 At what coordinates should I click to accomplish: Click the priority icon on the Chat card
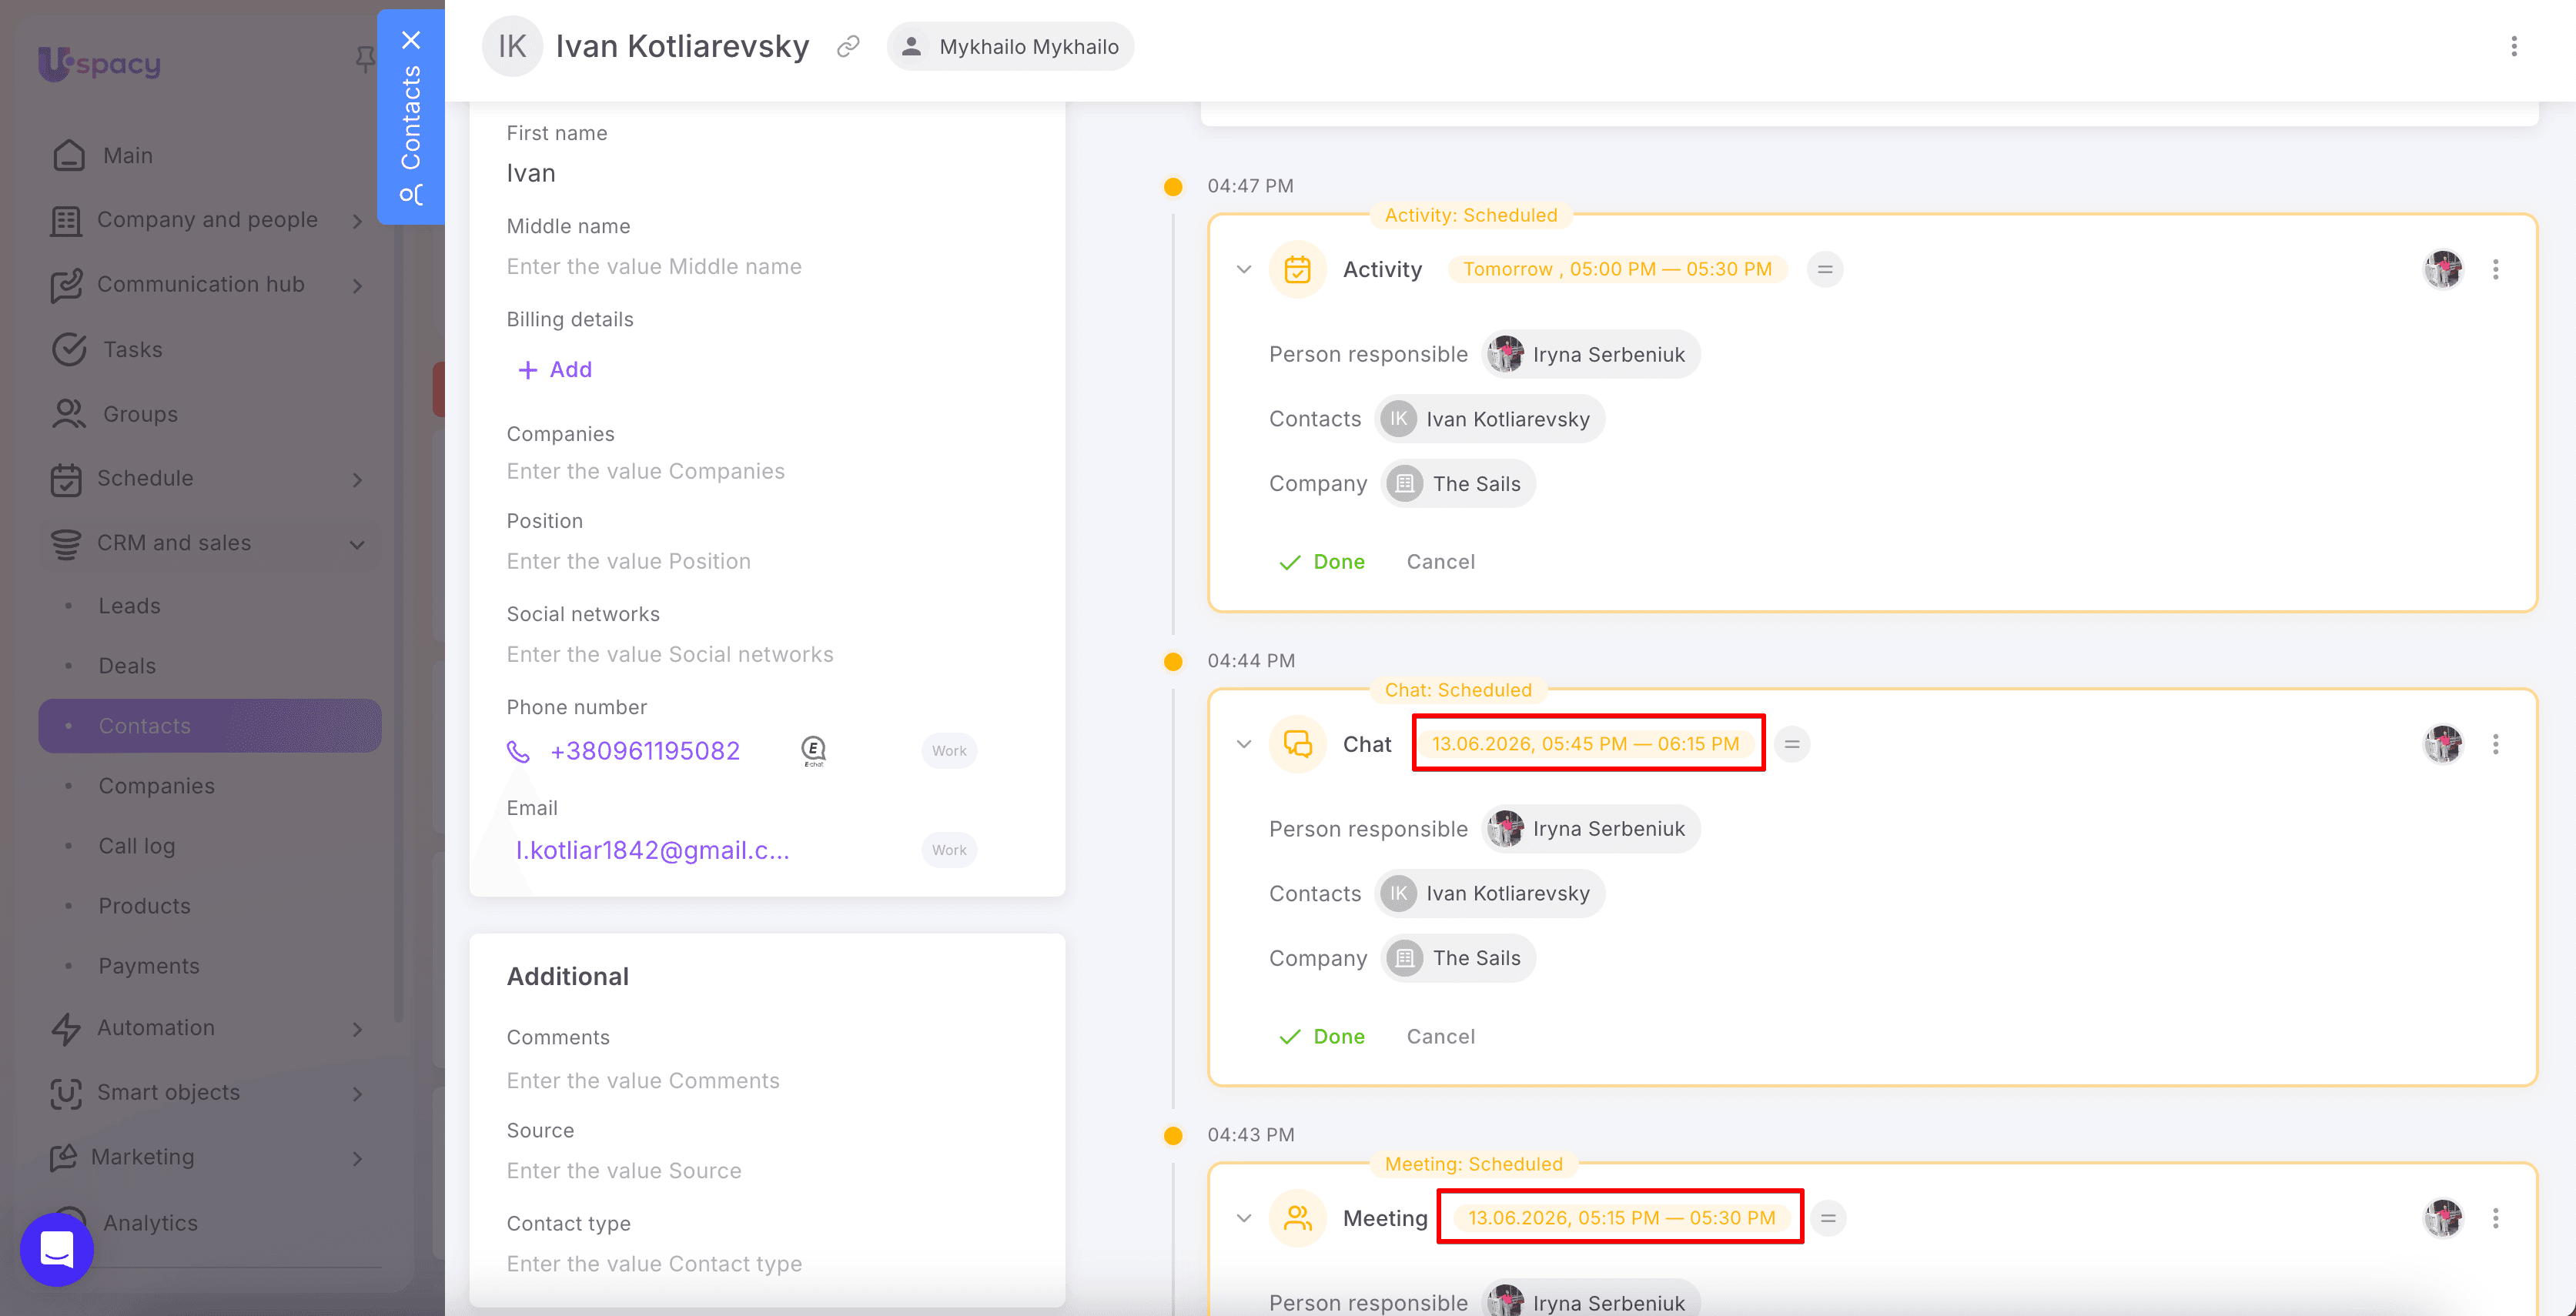[x=1792, y=744]
